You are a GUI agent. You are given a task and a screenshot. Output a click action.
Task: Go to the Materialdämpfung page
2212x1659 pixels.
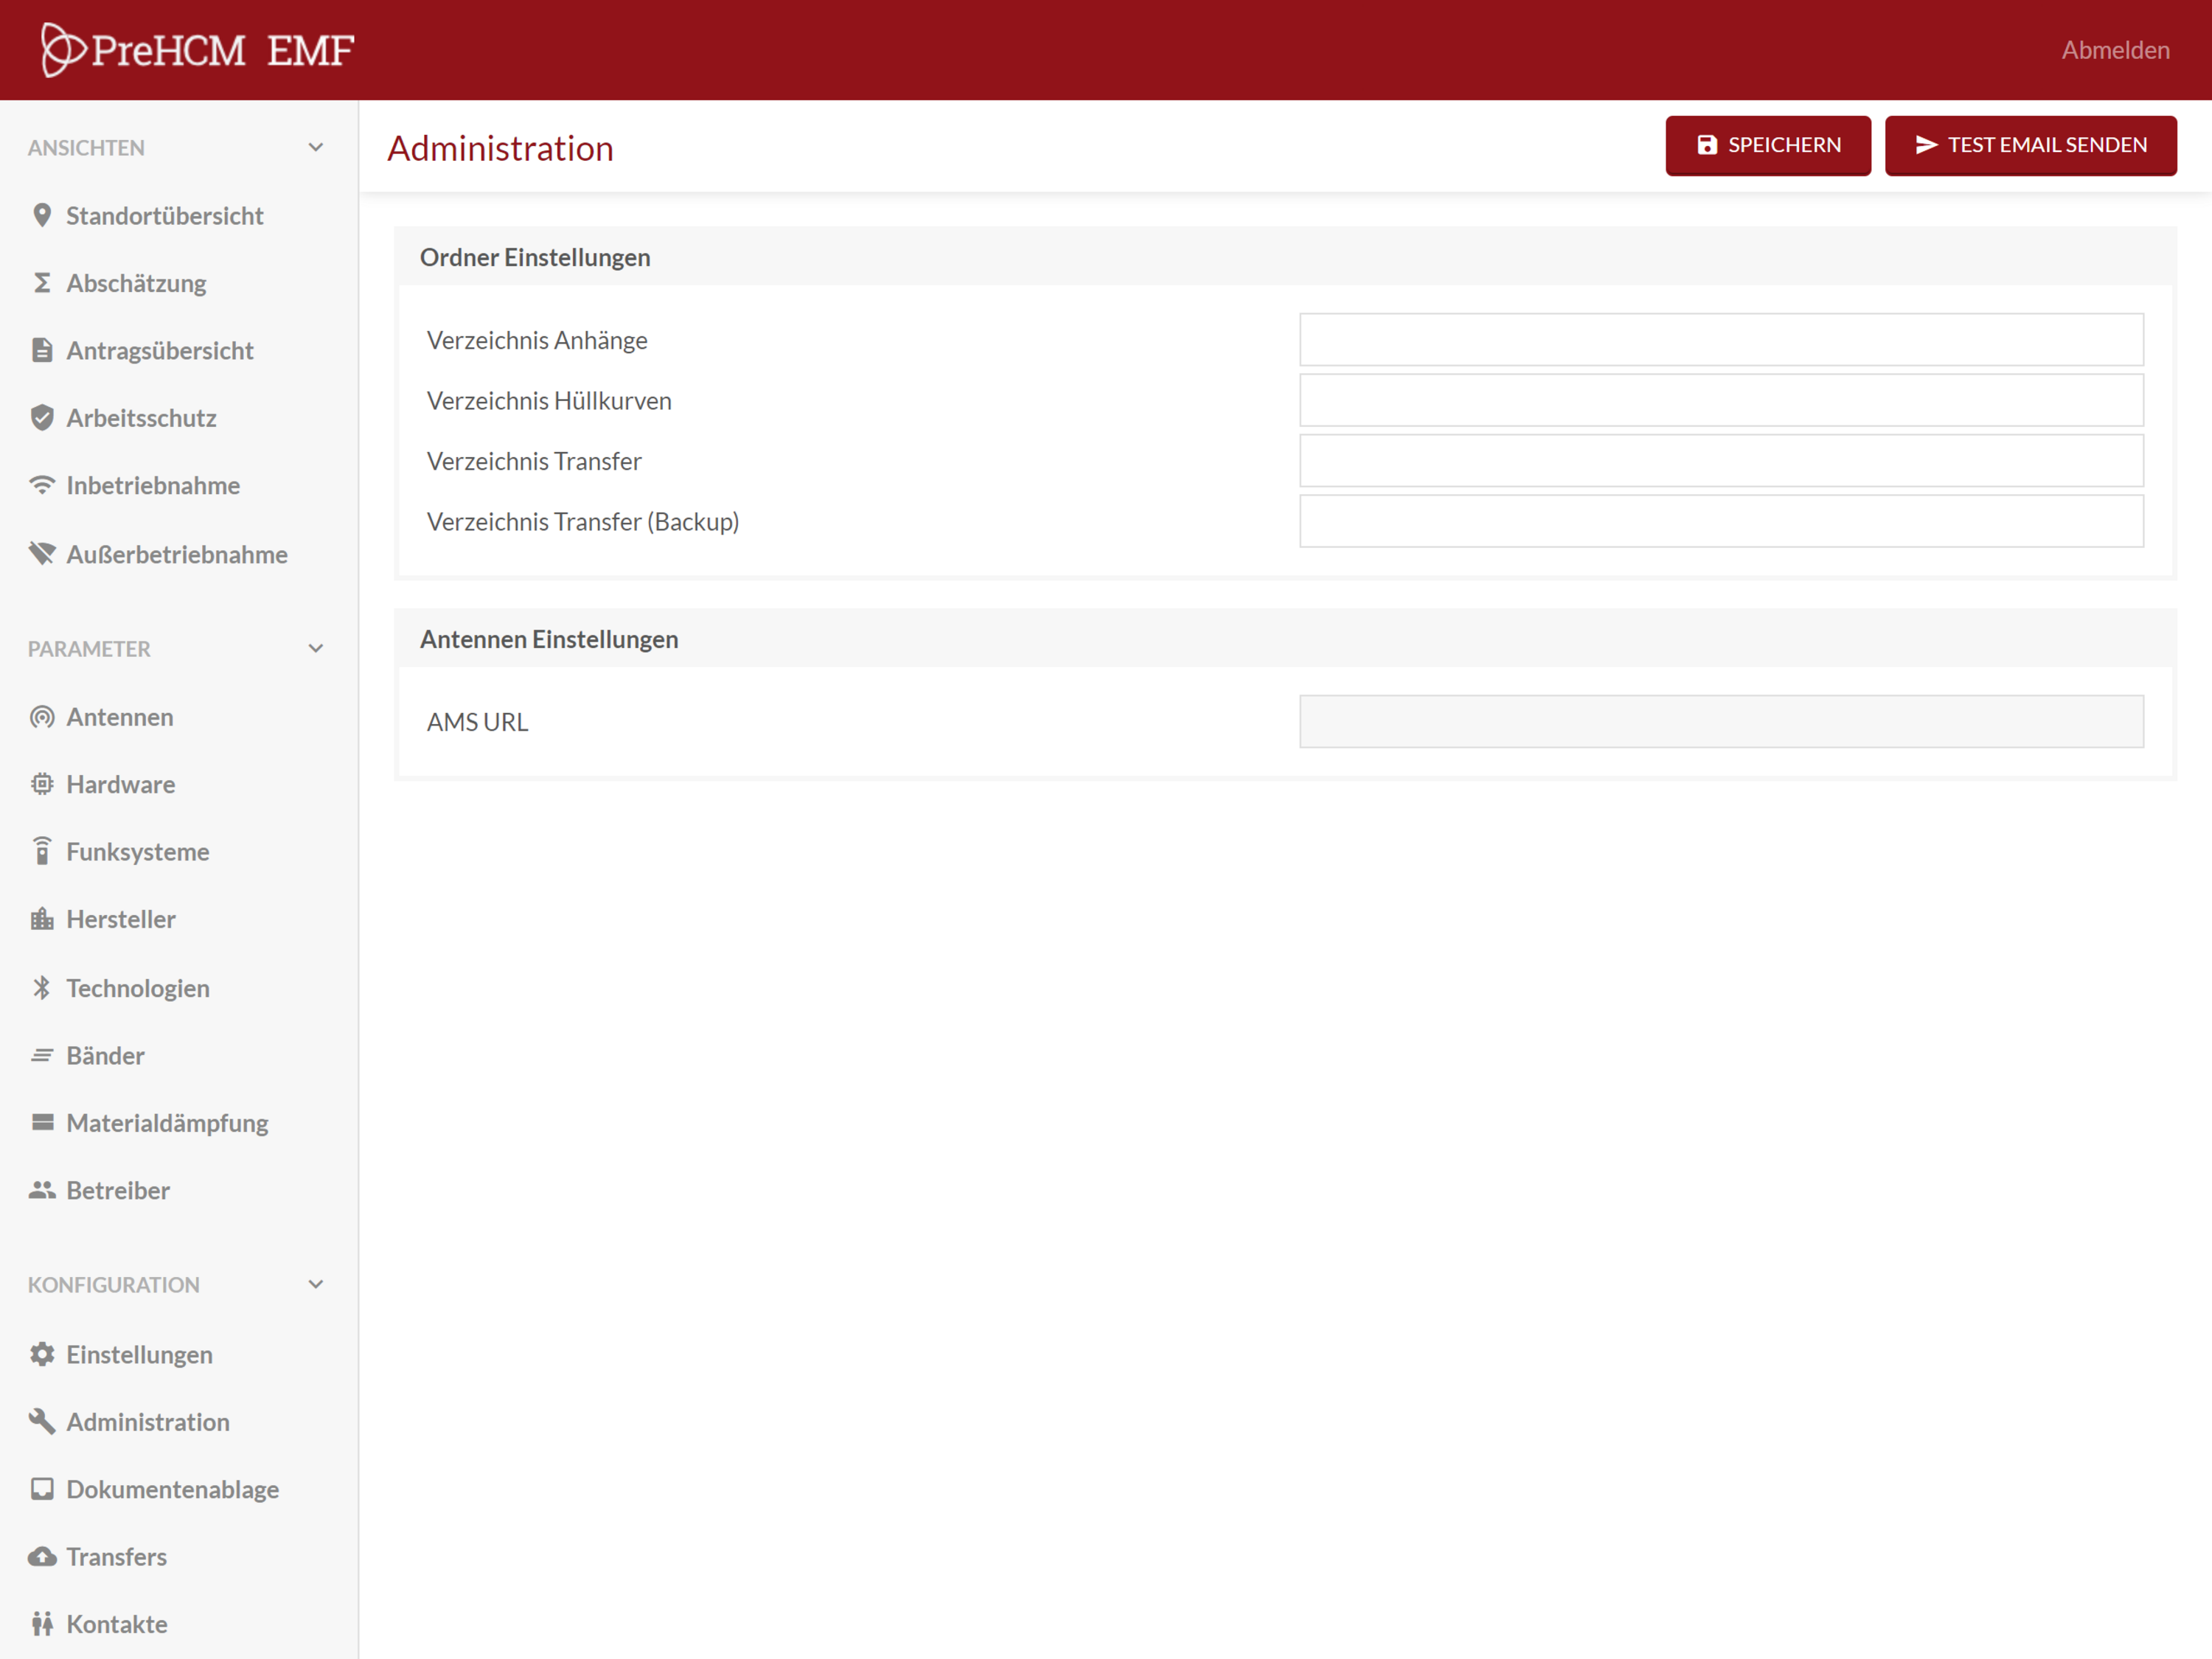tap(167, 1123)
